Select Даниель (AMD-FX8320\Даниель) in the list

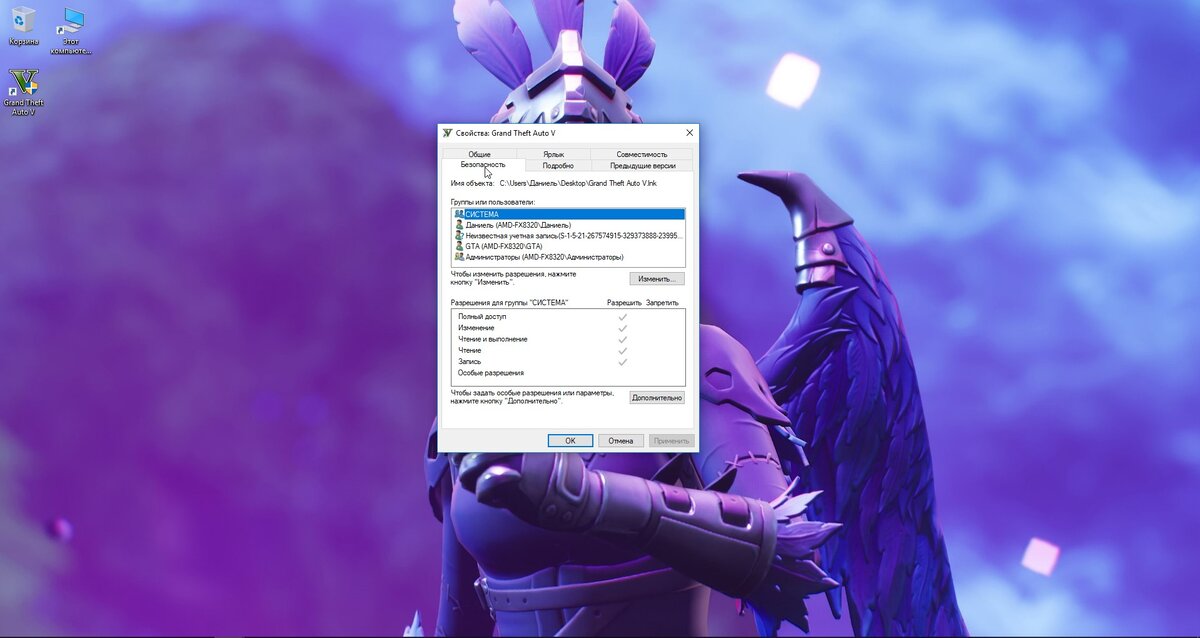tap(568, 225)
